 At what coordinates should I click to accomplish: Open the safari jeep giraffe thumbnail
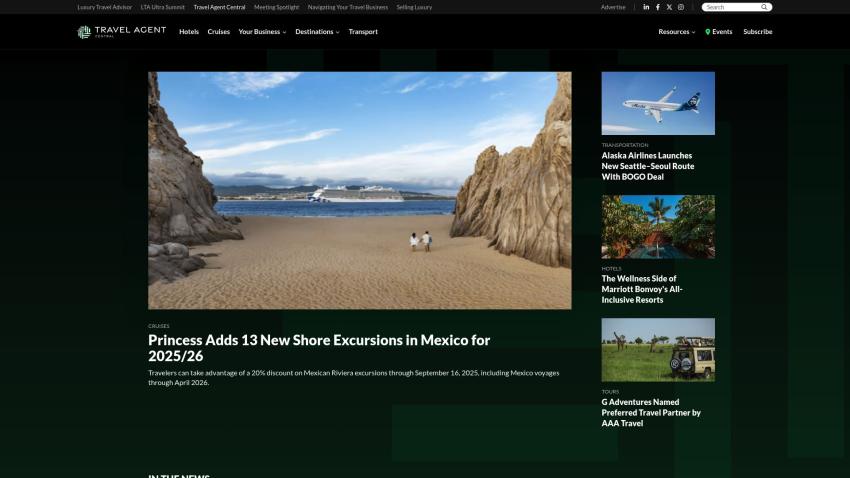(658, 350)
